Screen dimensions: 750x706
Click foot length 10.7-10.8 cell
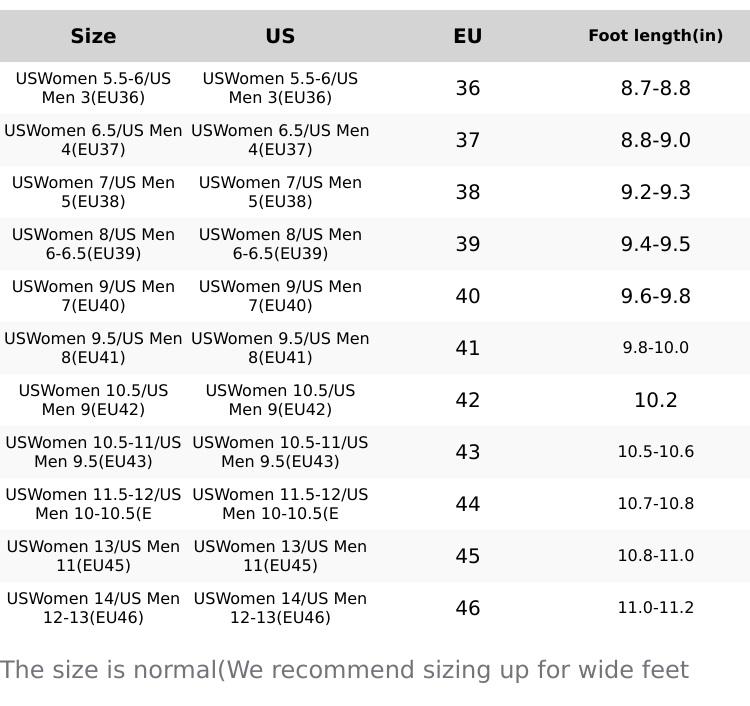(x=655, y=504)
